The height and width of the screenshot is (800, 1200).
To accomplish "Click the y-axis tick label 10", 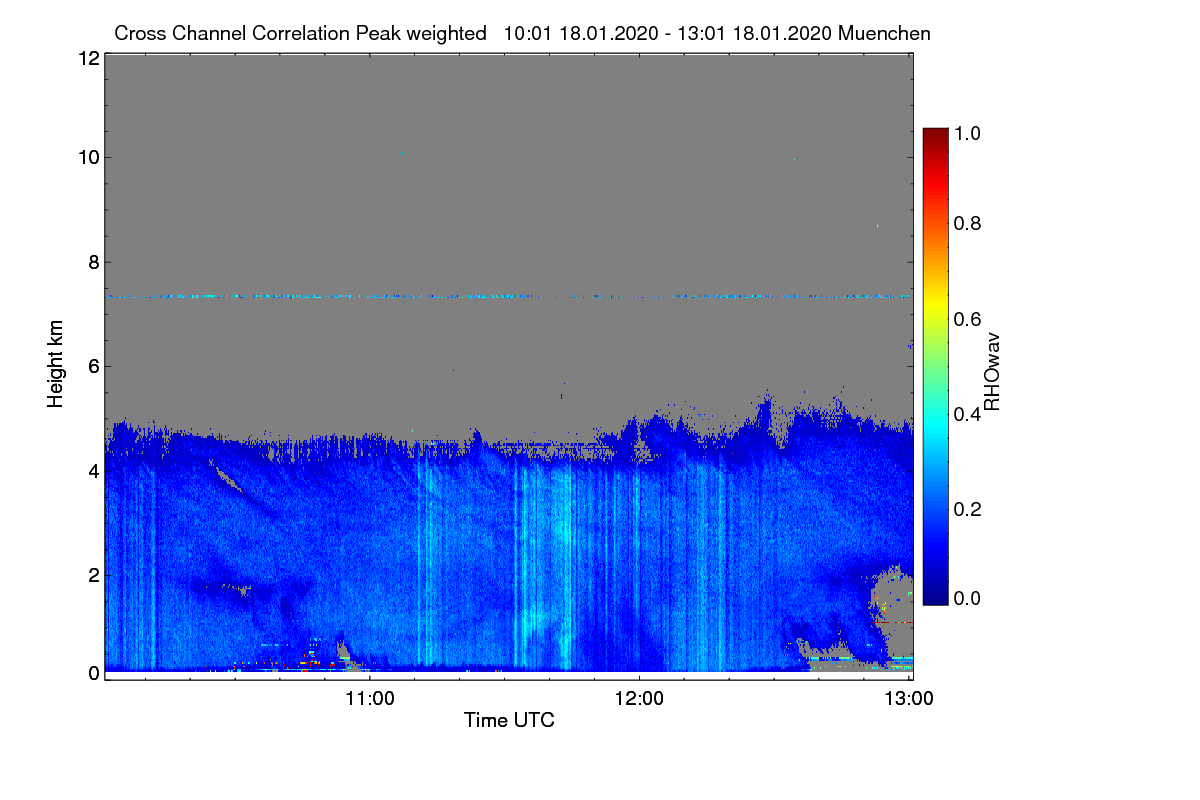I will click(88, 157).
